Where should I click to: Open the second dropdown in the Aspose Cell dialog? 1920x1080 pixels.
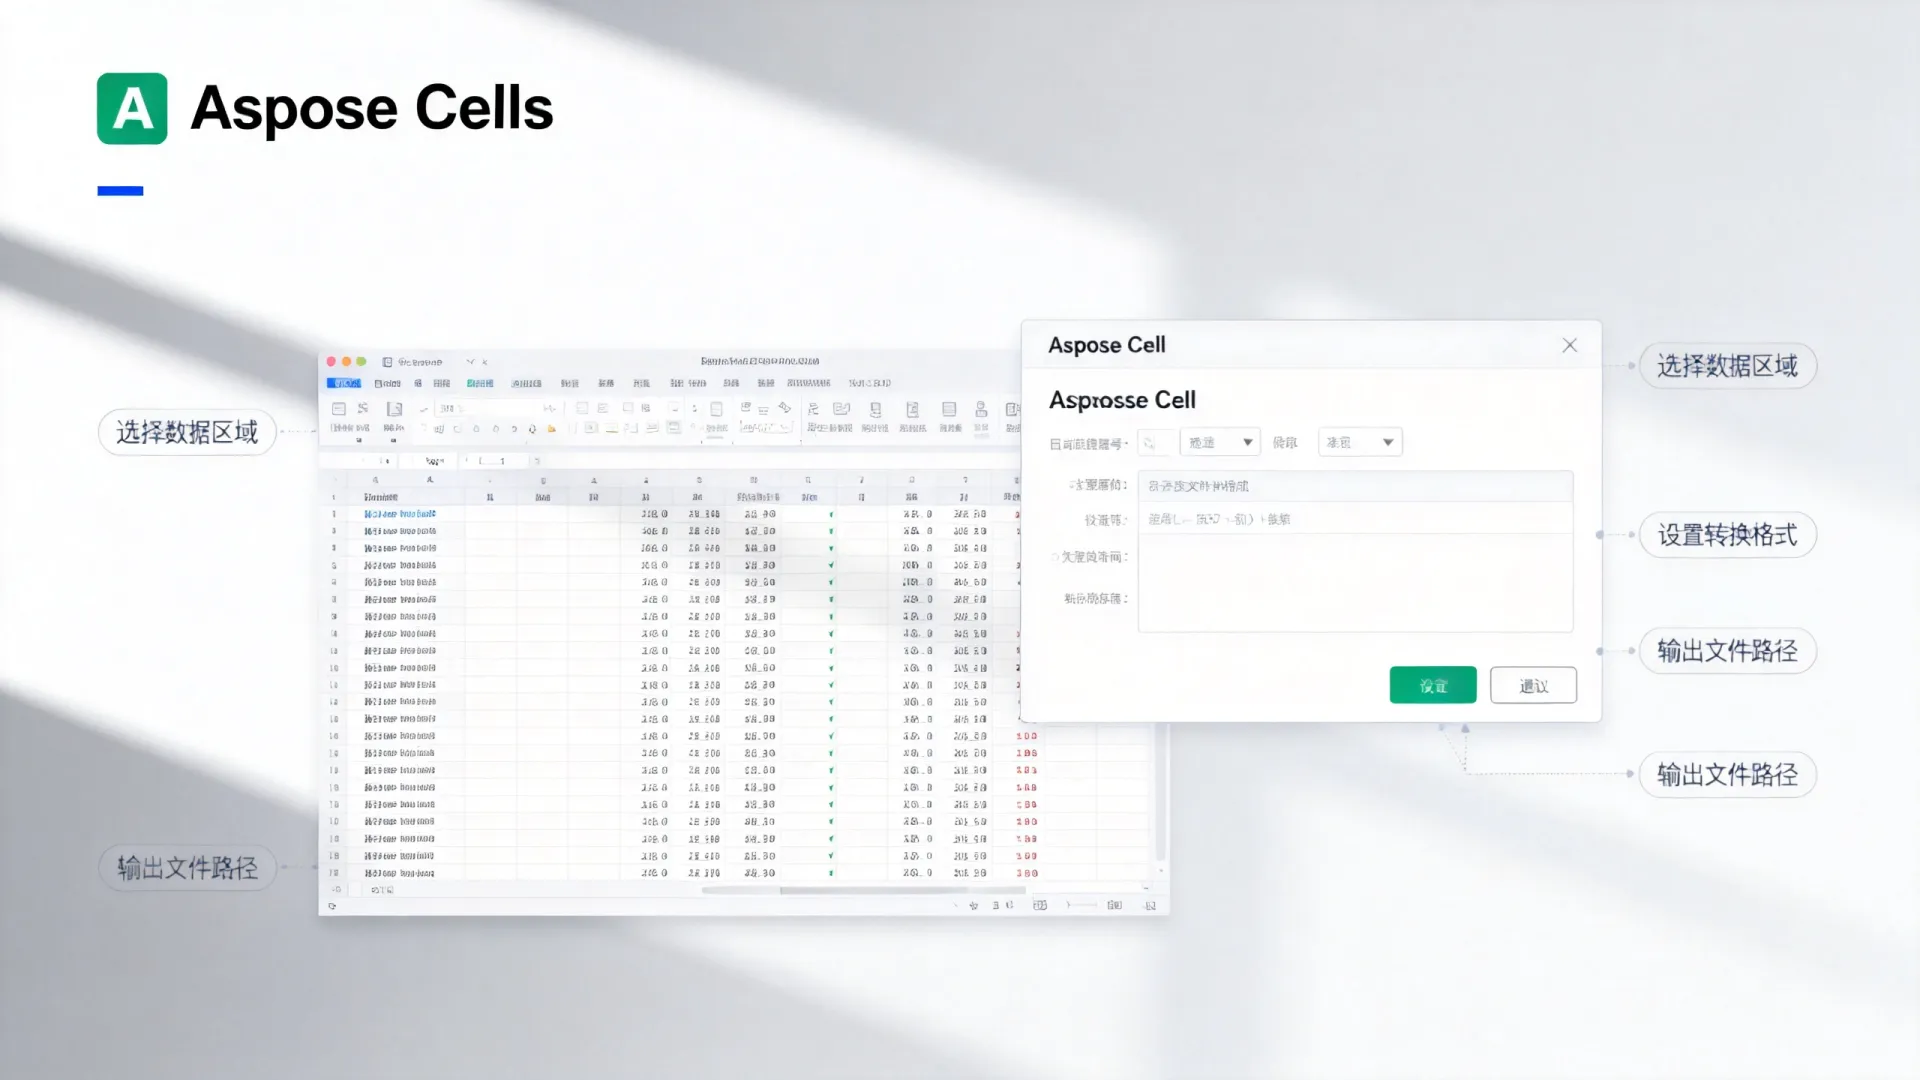coord(1360,442)
